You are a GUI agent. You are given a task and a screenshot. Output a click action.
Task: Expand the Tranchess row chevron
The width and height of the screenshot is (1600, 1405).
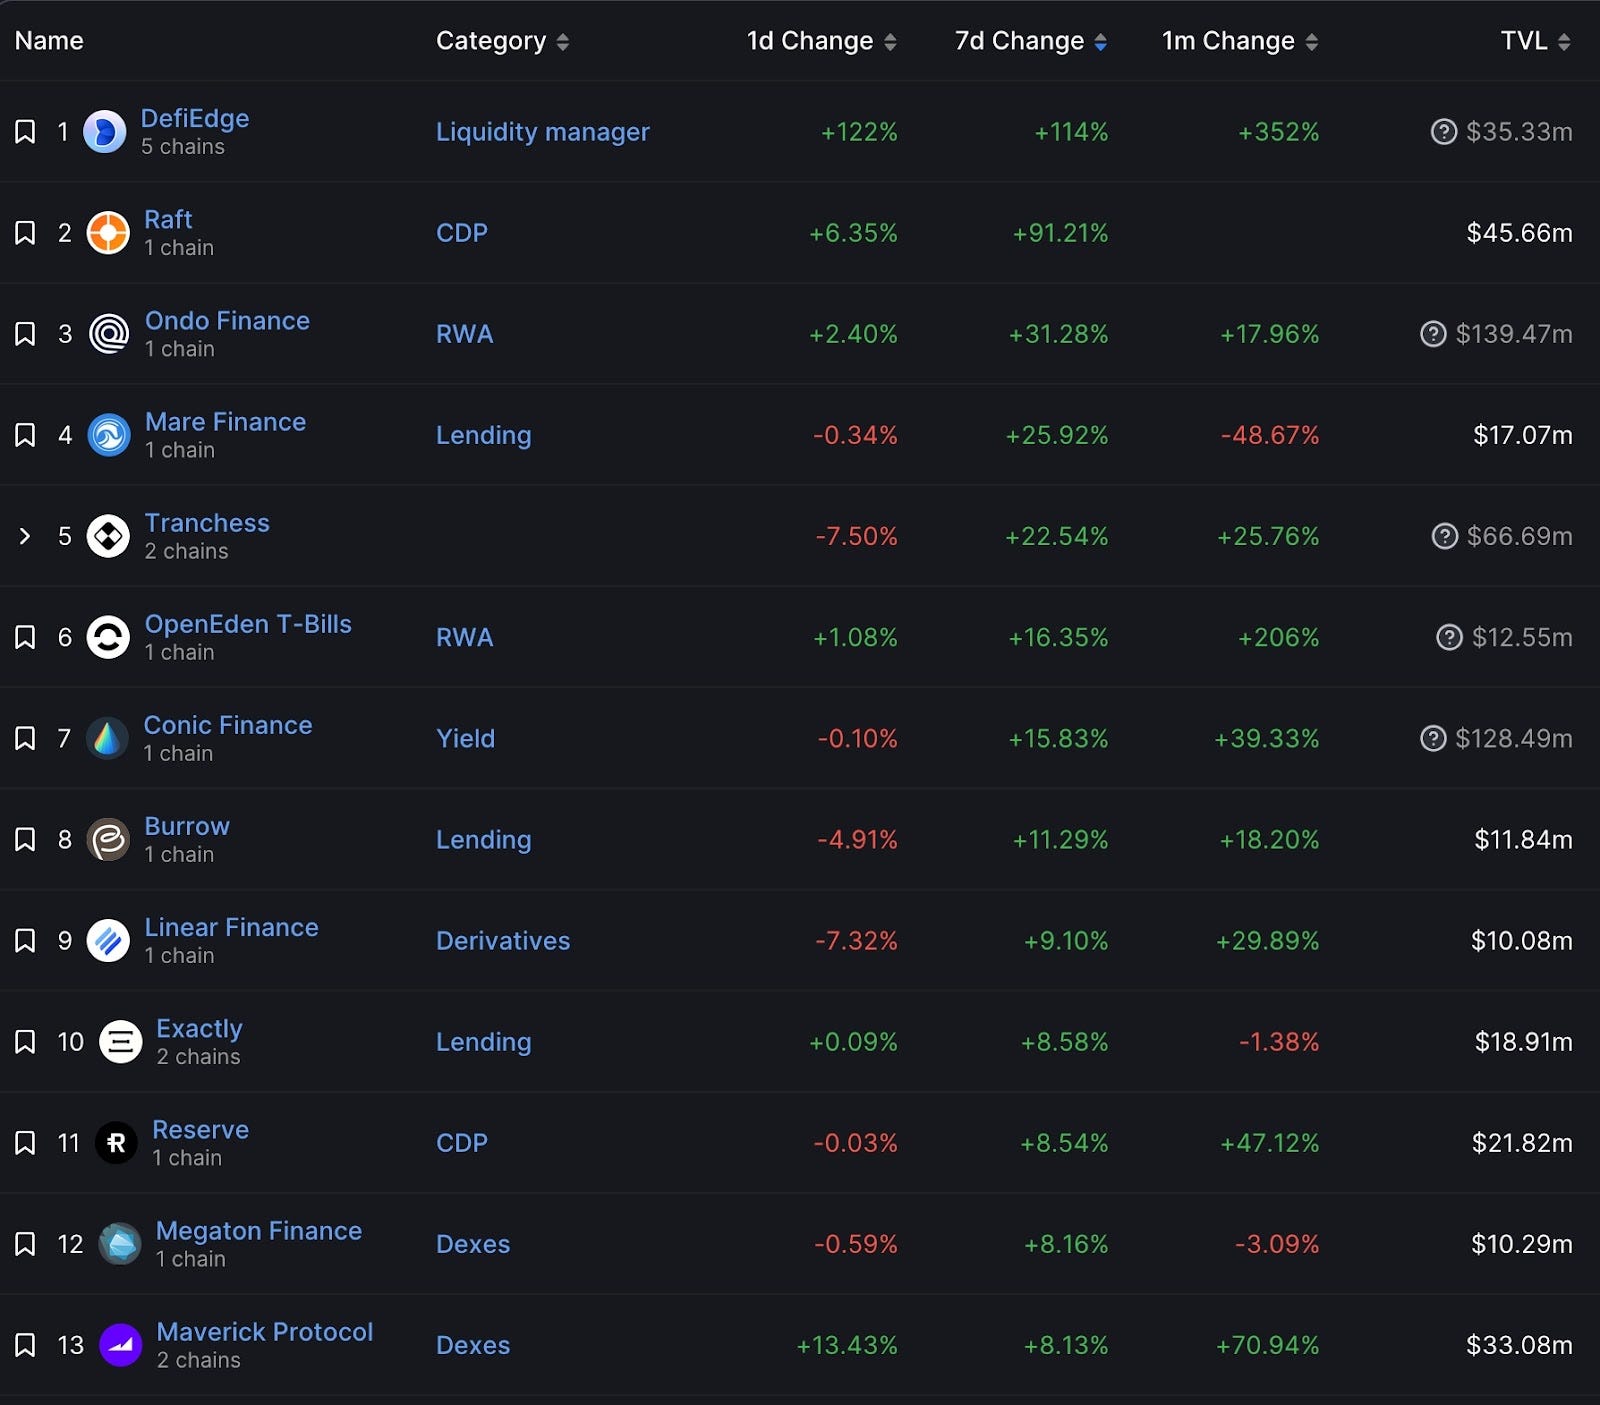[x=25, y=536]
